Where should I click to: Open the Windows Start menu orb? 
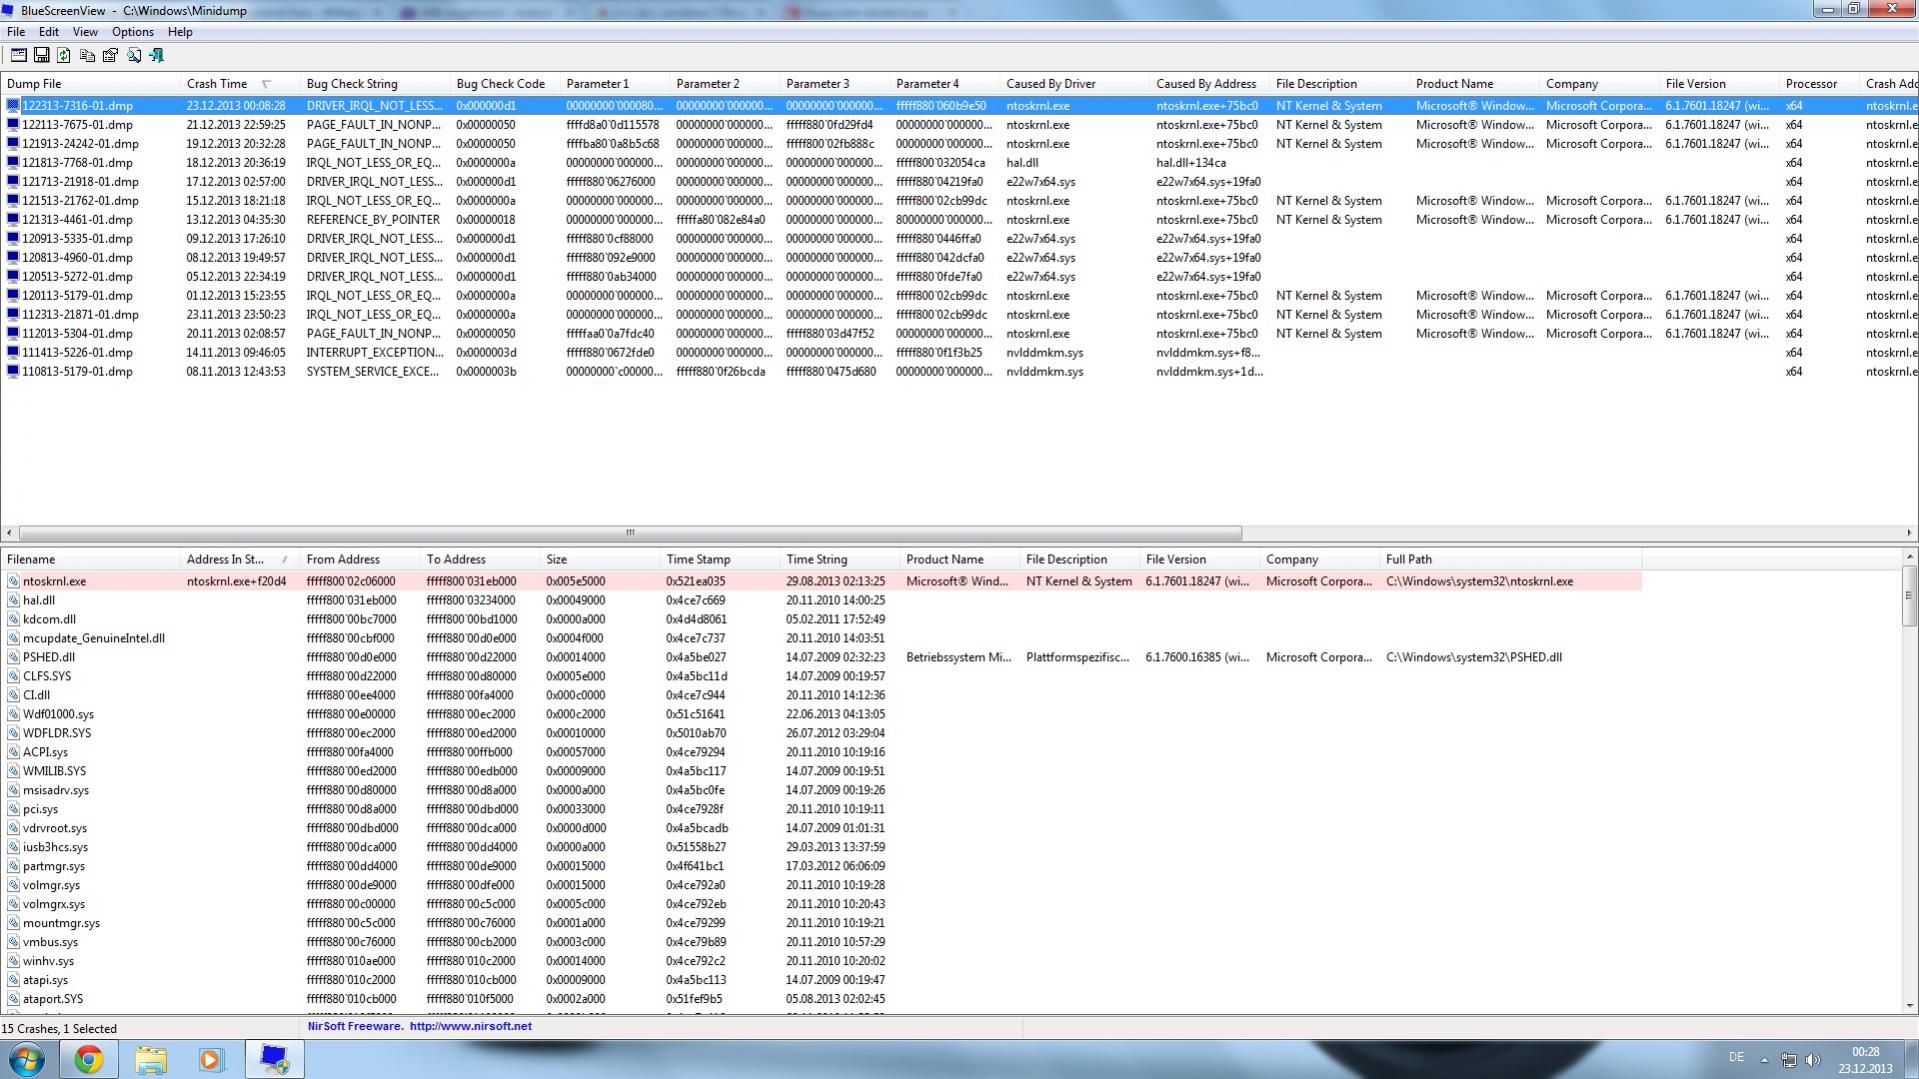pos(26,1060)
